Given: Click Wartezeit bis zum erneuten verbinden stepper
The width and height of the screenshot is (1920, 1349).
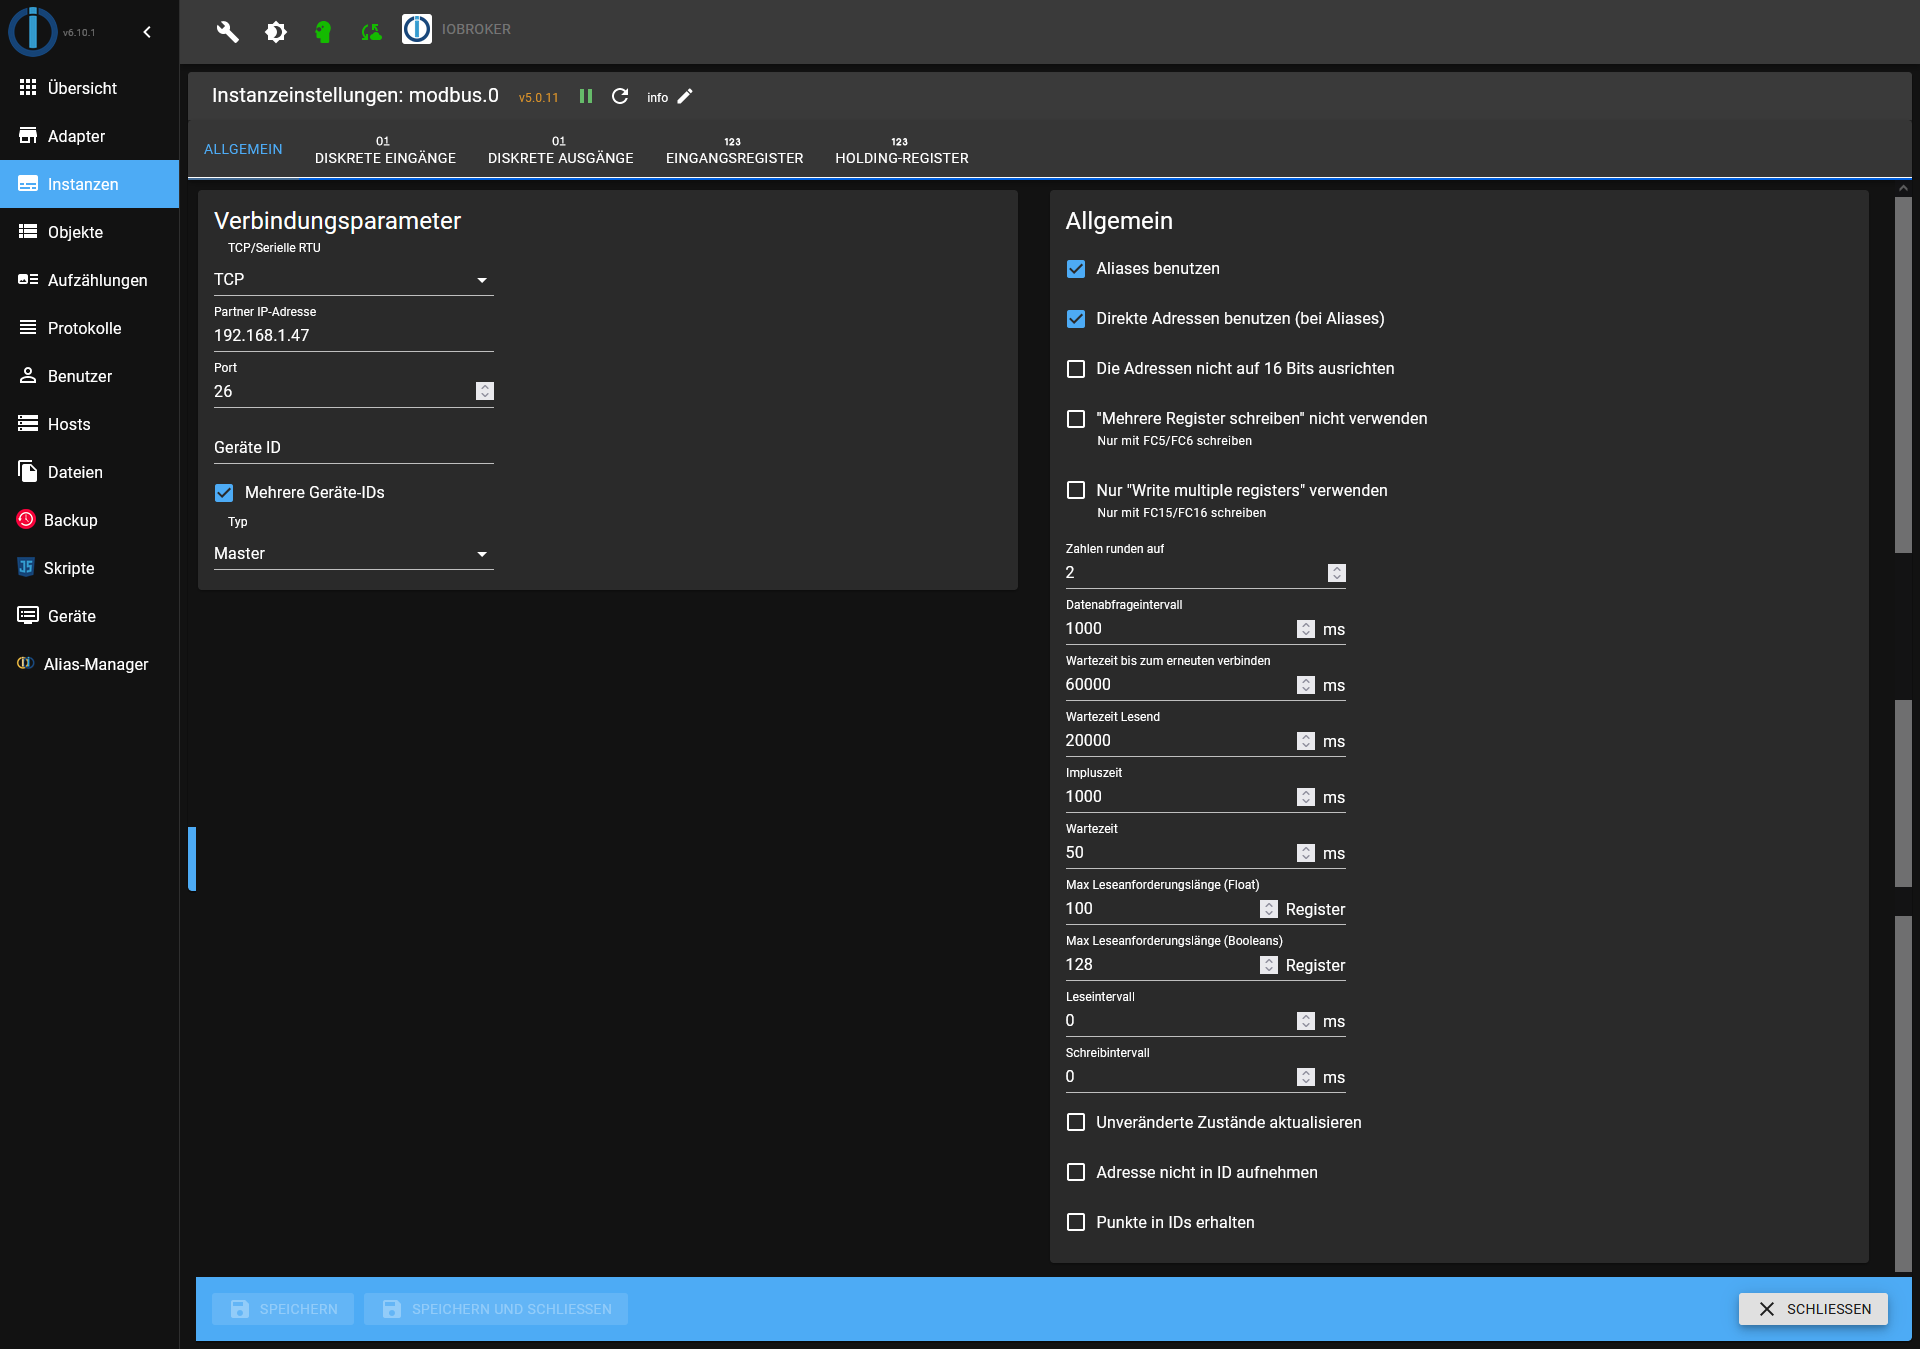Looking at the screenshot, I should (x=1306, y=685).
